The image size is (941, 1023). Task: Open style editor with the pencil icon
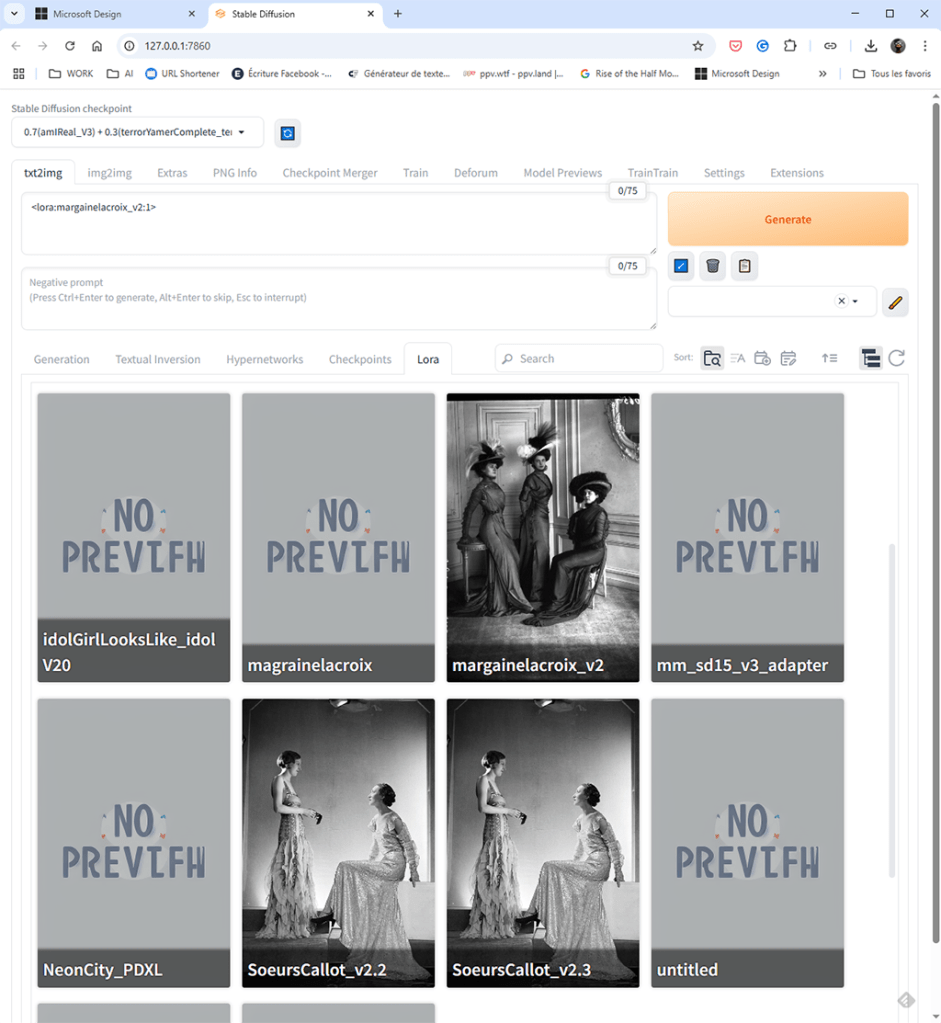point(895,302)
